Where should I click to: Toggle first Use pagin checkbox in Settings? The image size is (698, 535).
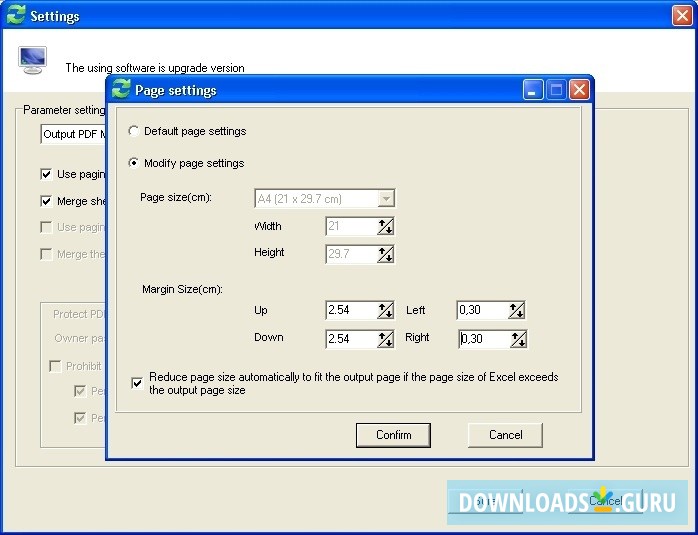tap(46, 174)
